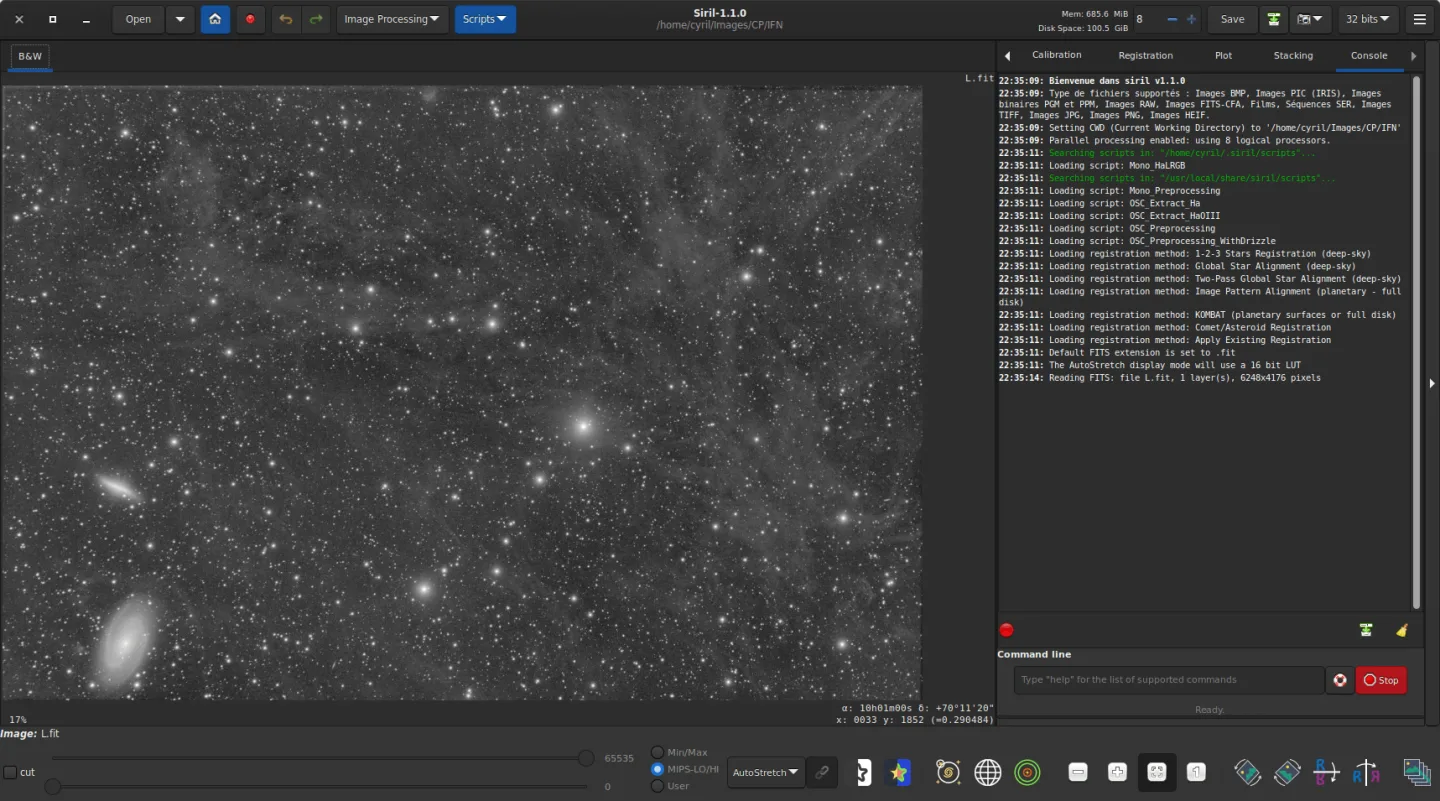Open the Plot tab
Viewport: 1440px width, 801px height.
(x=1223, y=55)
